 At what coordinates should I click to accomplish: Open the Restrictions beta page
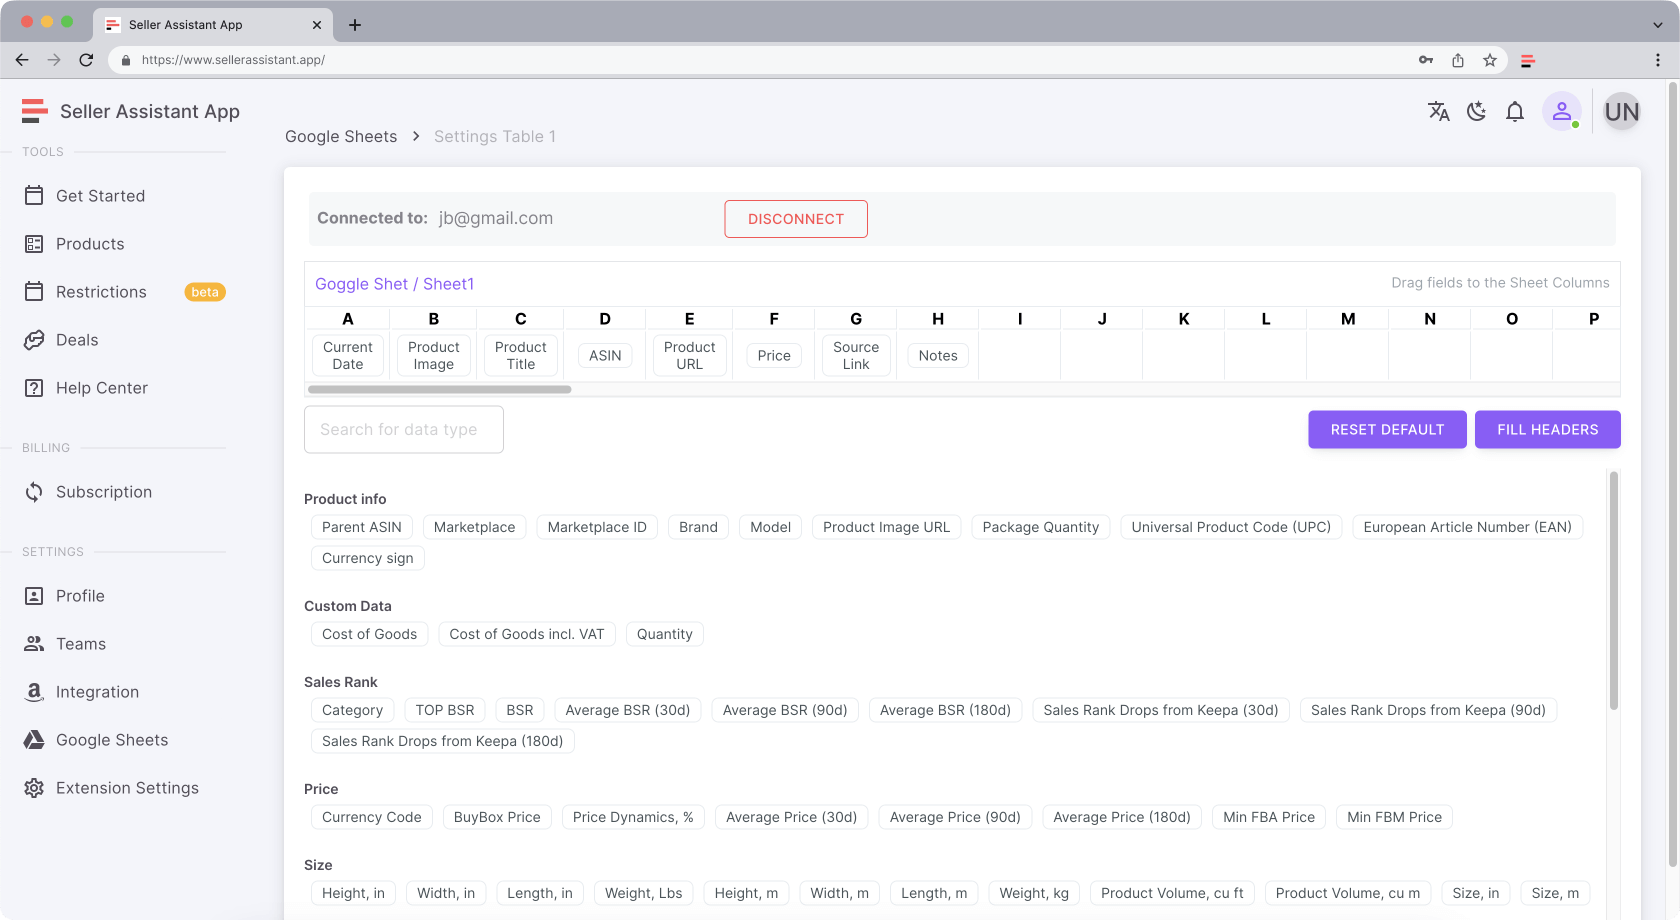click(x=101, y=292)
